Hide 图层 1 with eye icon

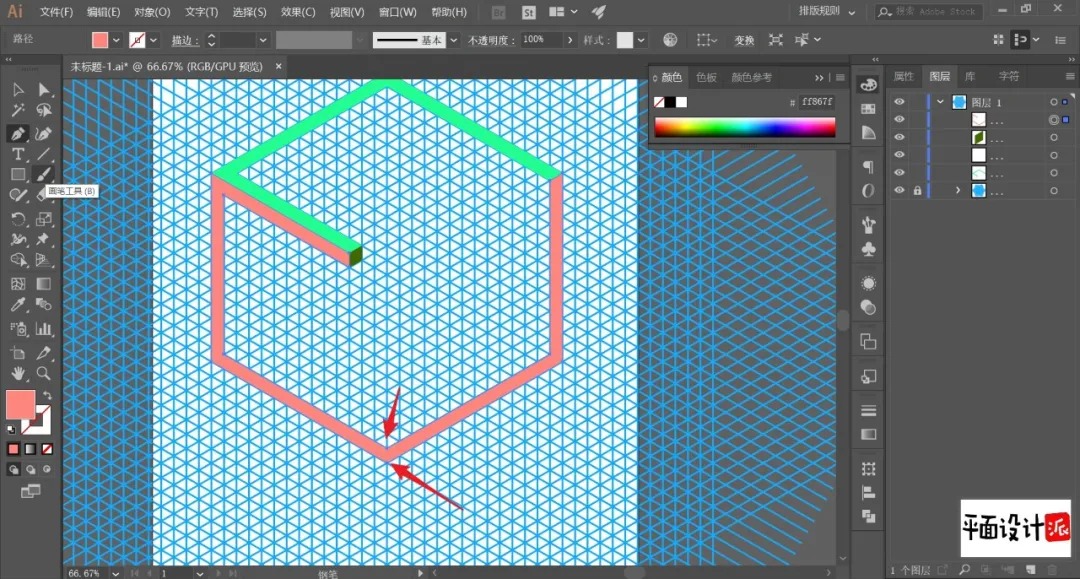pyautogui.click(x=899, y=102)
